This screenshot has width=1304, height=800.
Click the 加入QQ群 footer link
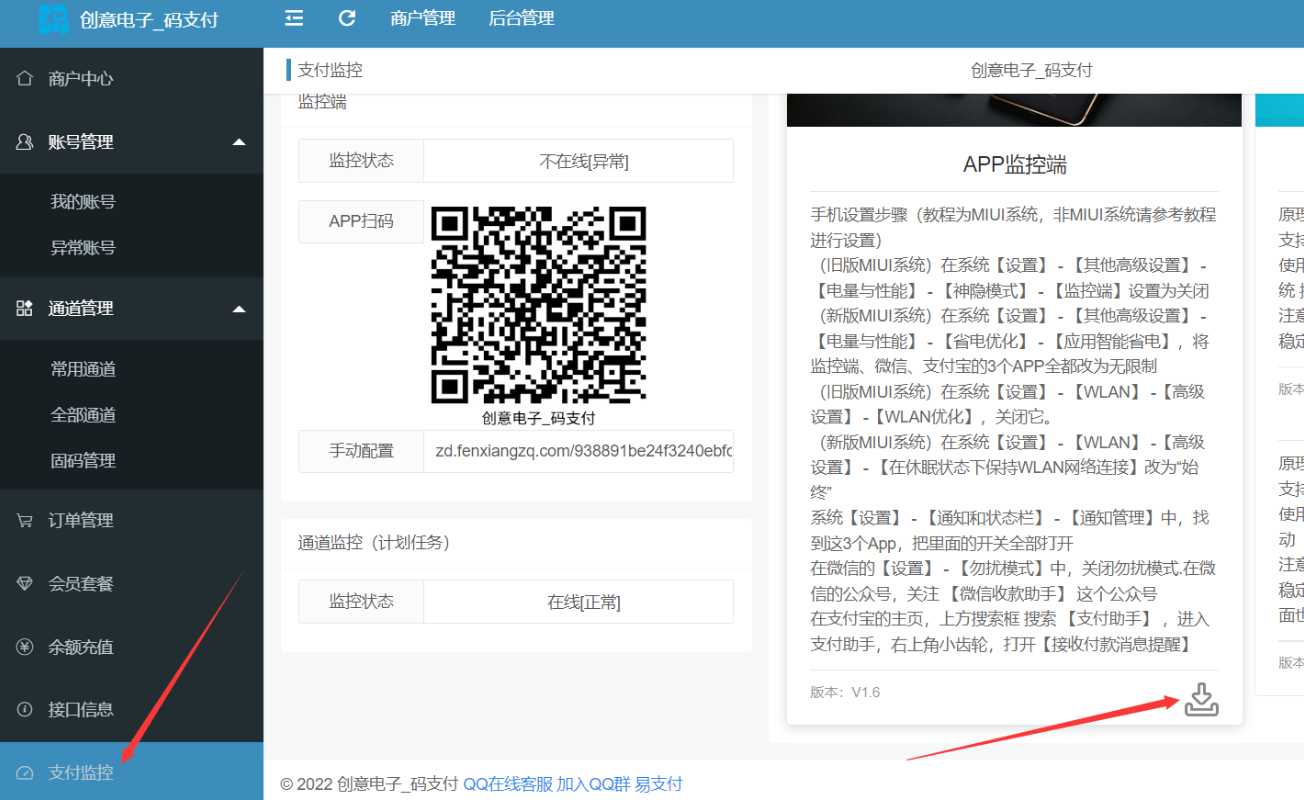594,784
